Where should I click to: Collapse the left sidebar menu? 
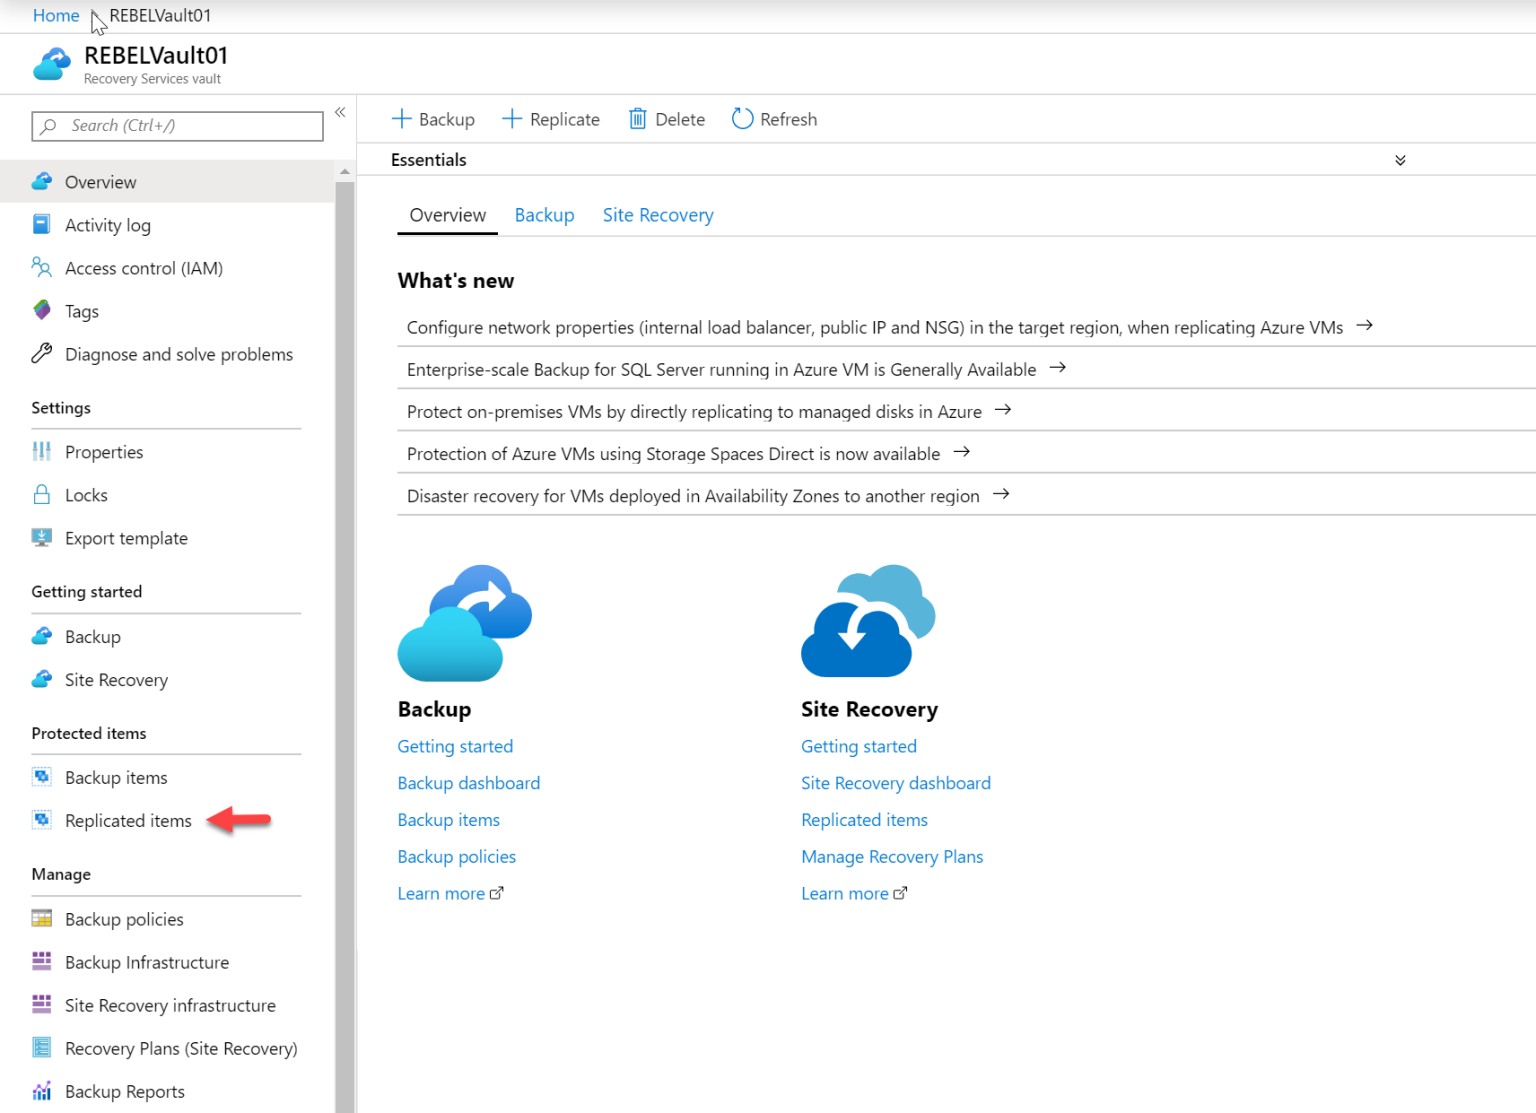coord(340,112)
